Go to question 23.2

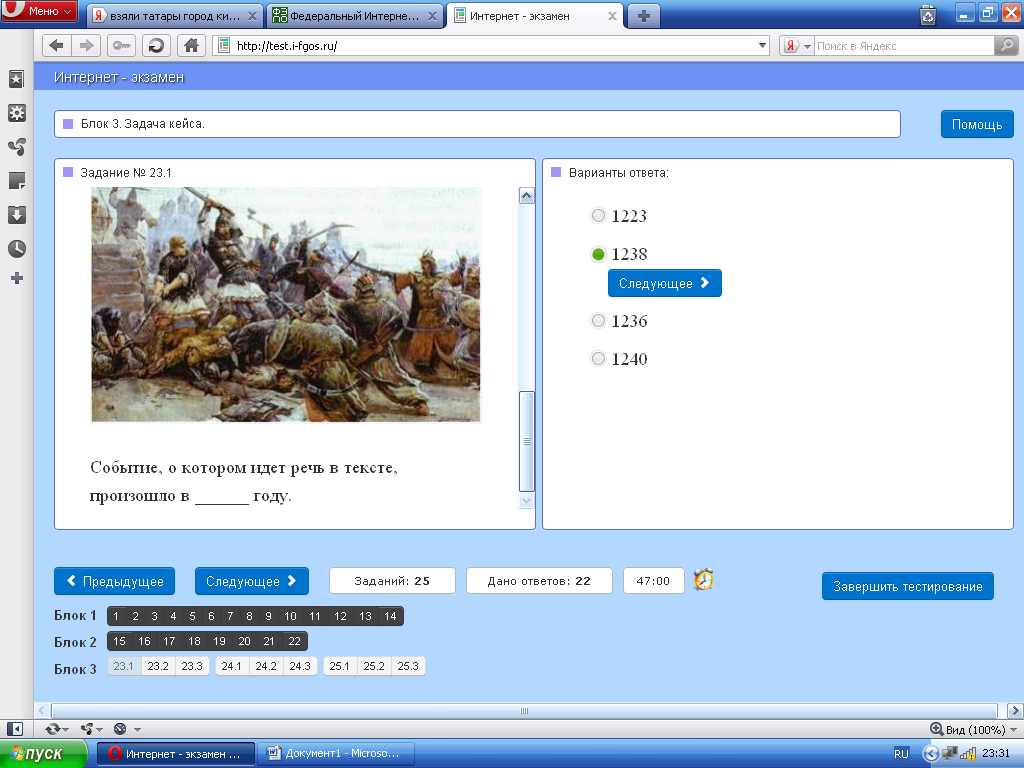(158, 666)
